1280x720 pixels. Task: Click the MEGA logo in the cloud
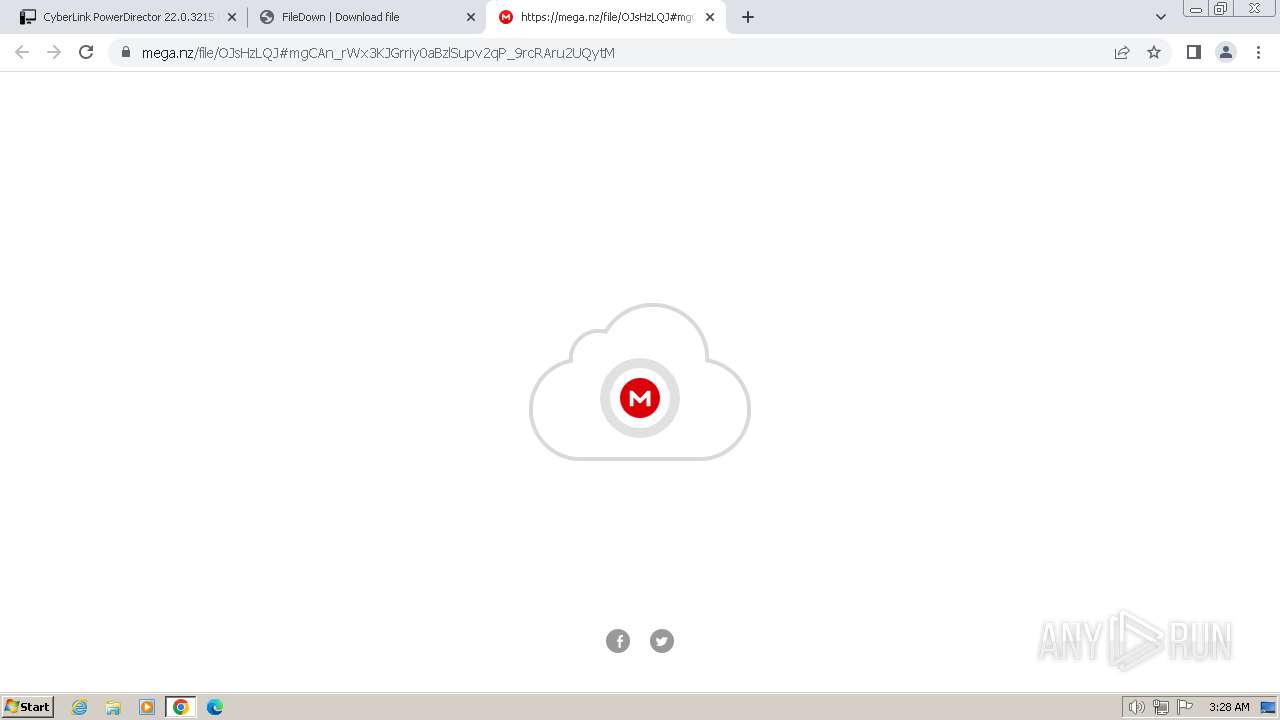640,398
